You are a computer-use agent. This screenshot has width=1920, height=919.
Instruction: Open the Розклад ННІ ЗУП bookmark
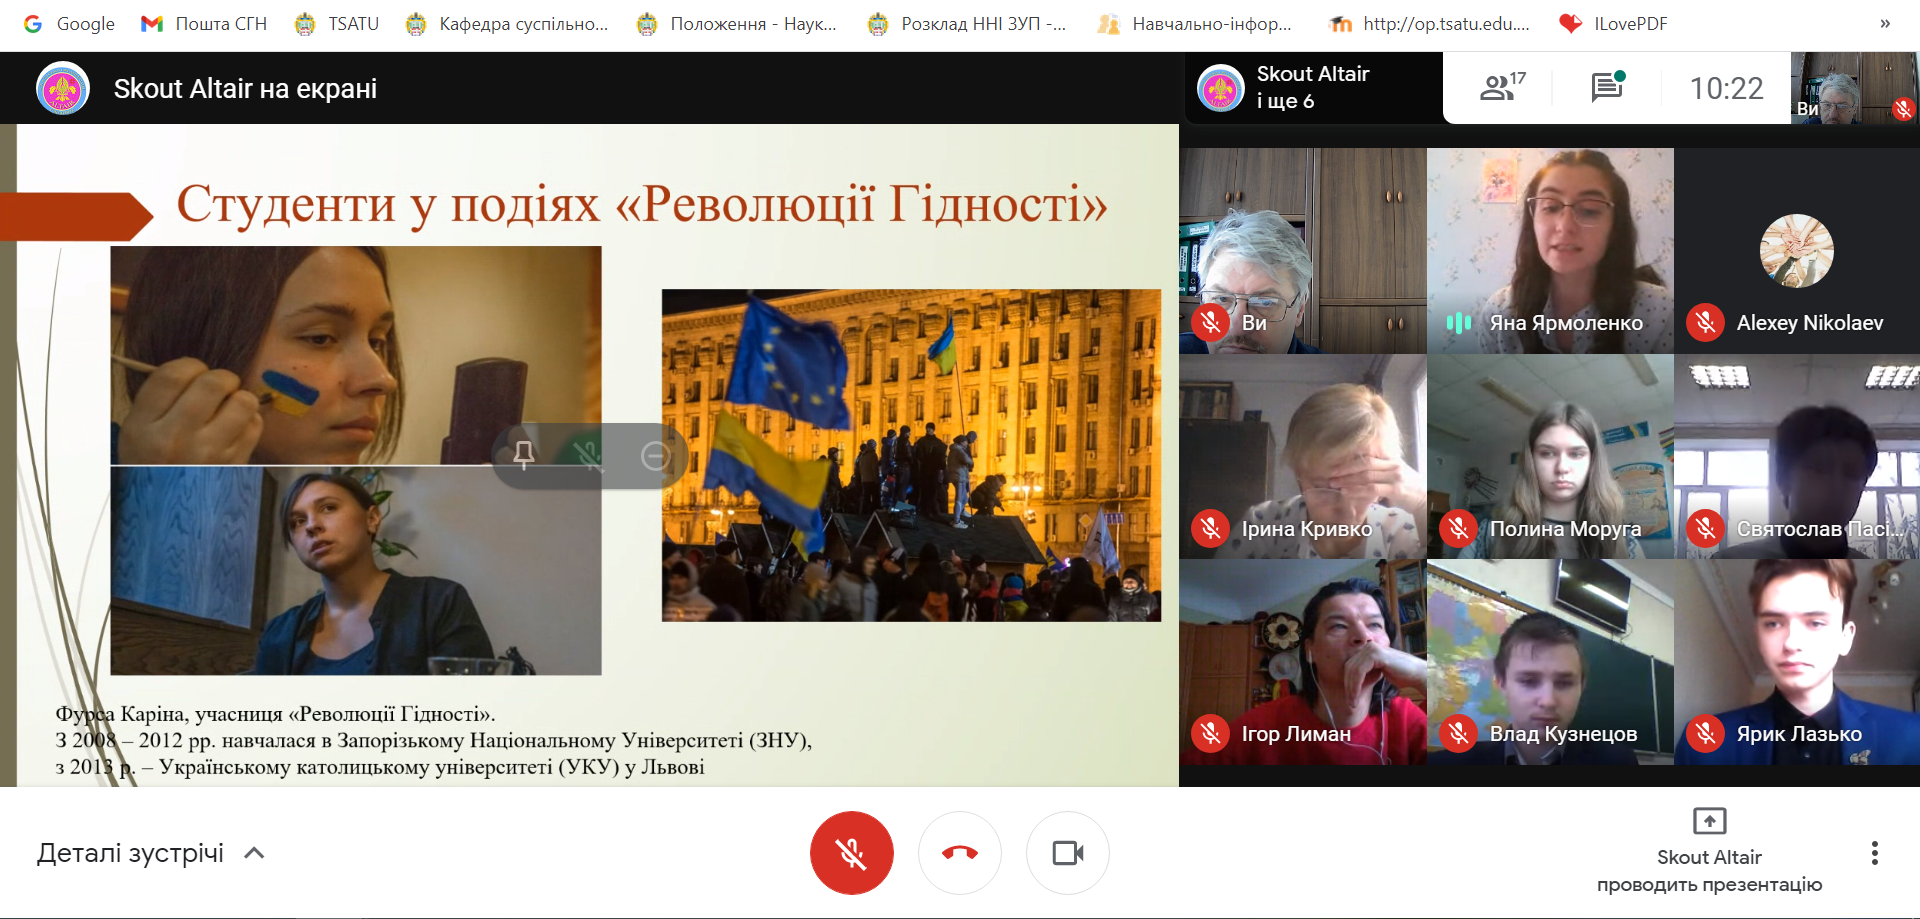click(967, 24)
